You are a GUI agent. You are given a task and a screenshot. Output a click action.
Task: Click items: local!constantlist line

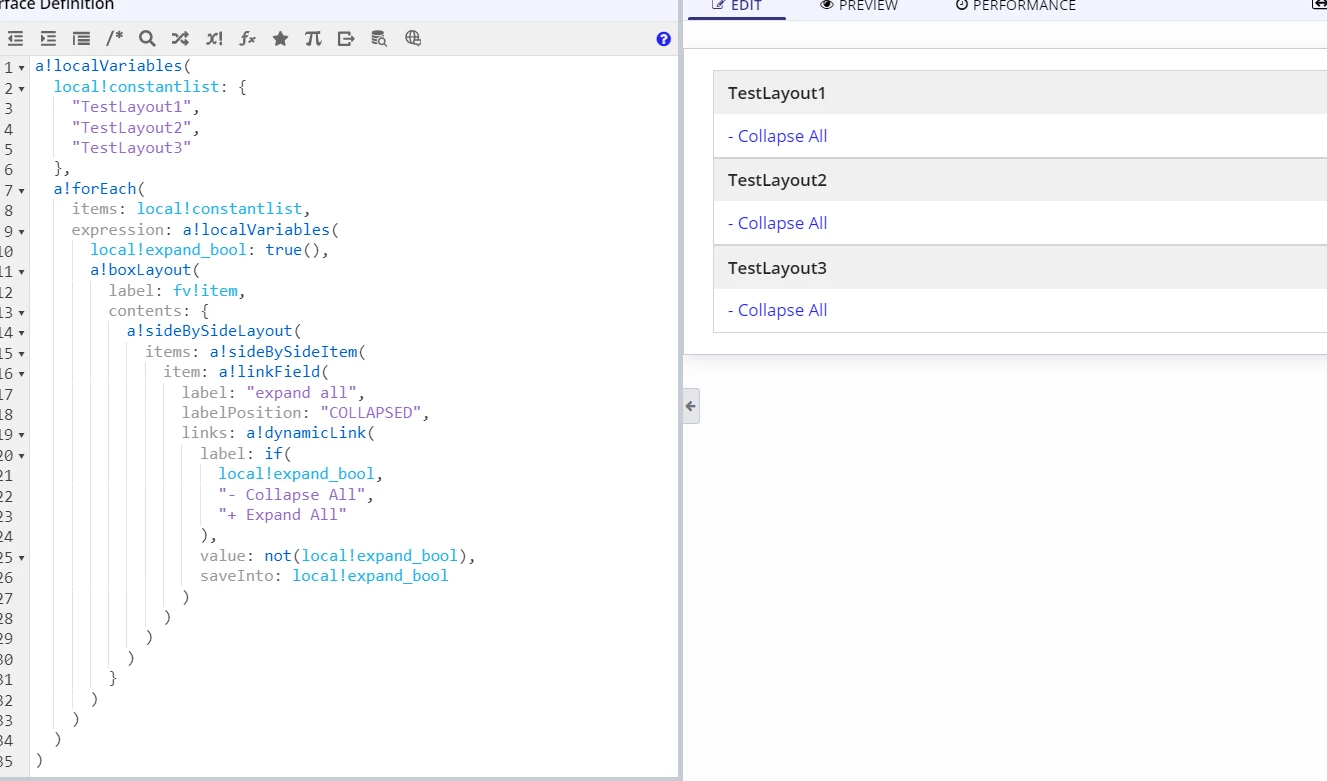(191, 209)
